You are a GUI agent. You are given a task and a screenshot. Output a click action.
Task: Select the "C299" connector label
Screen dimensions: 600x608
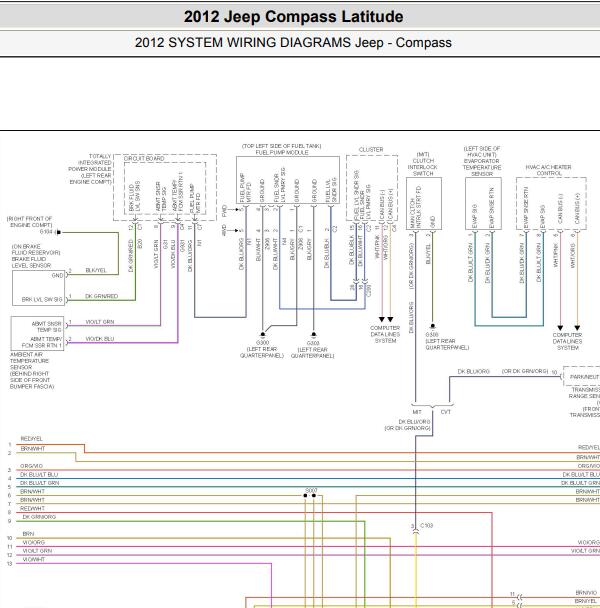369,291
